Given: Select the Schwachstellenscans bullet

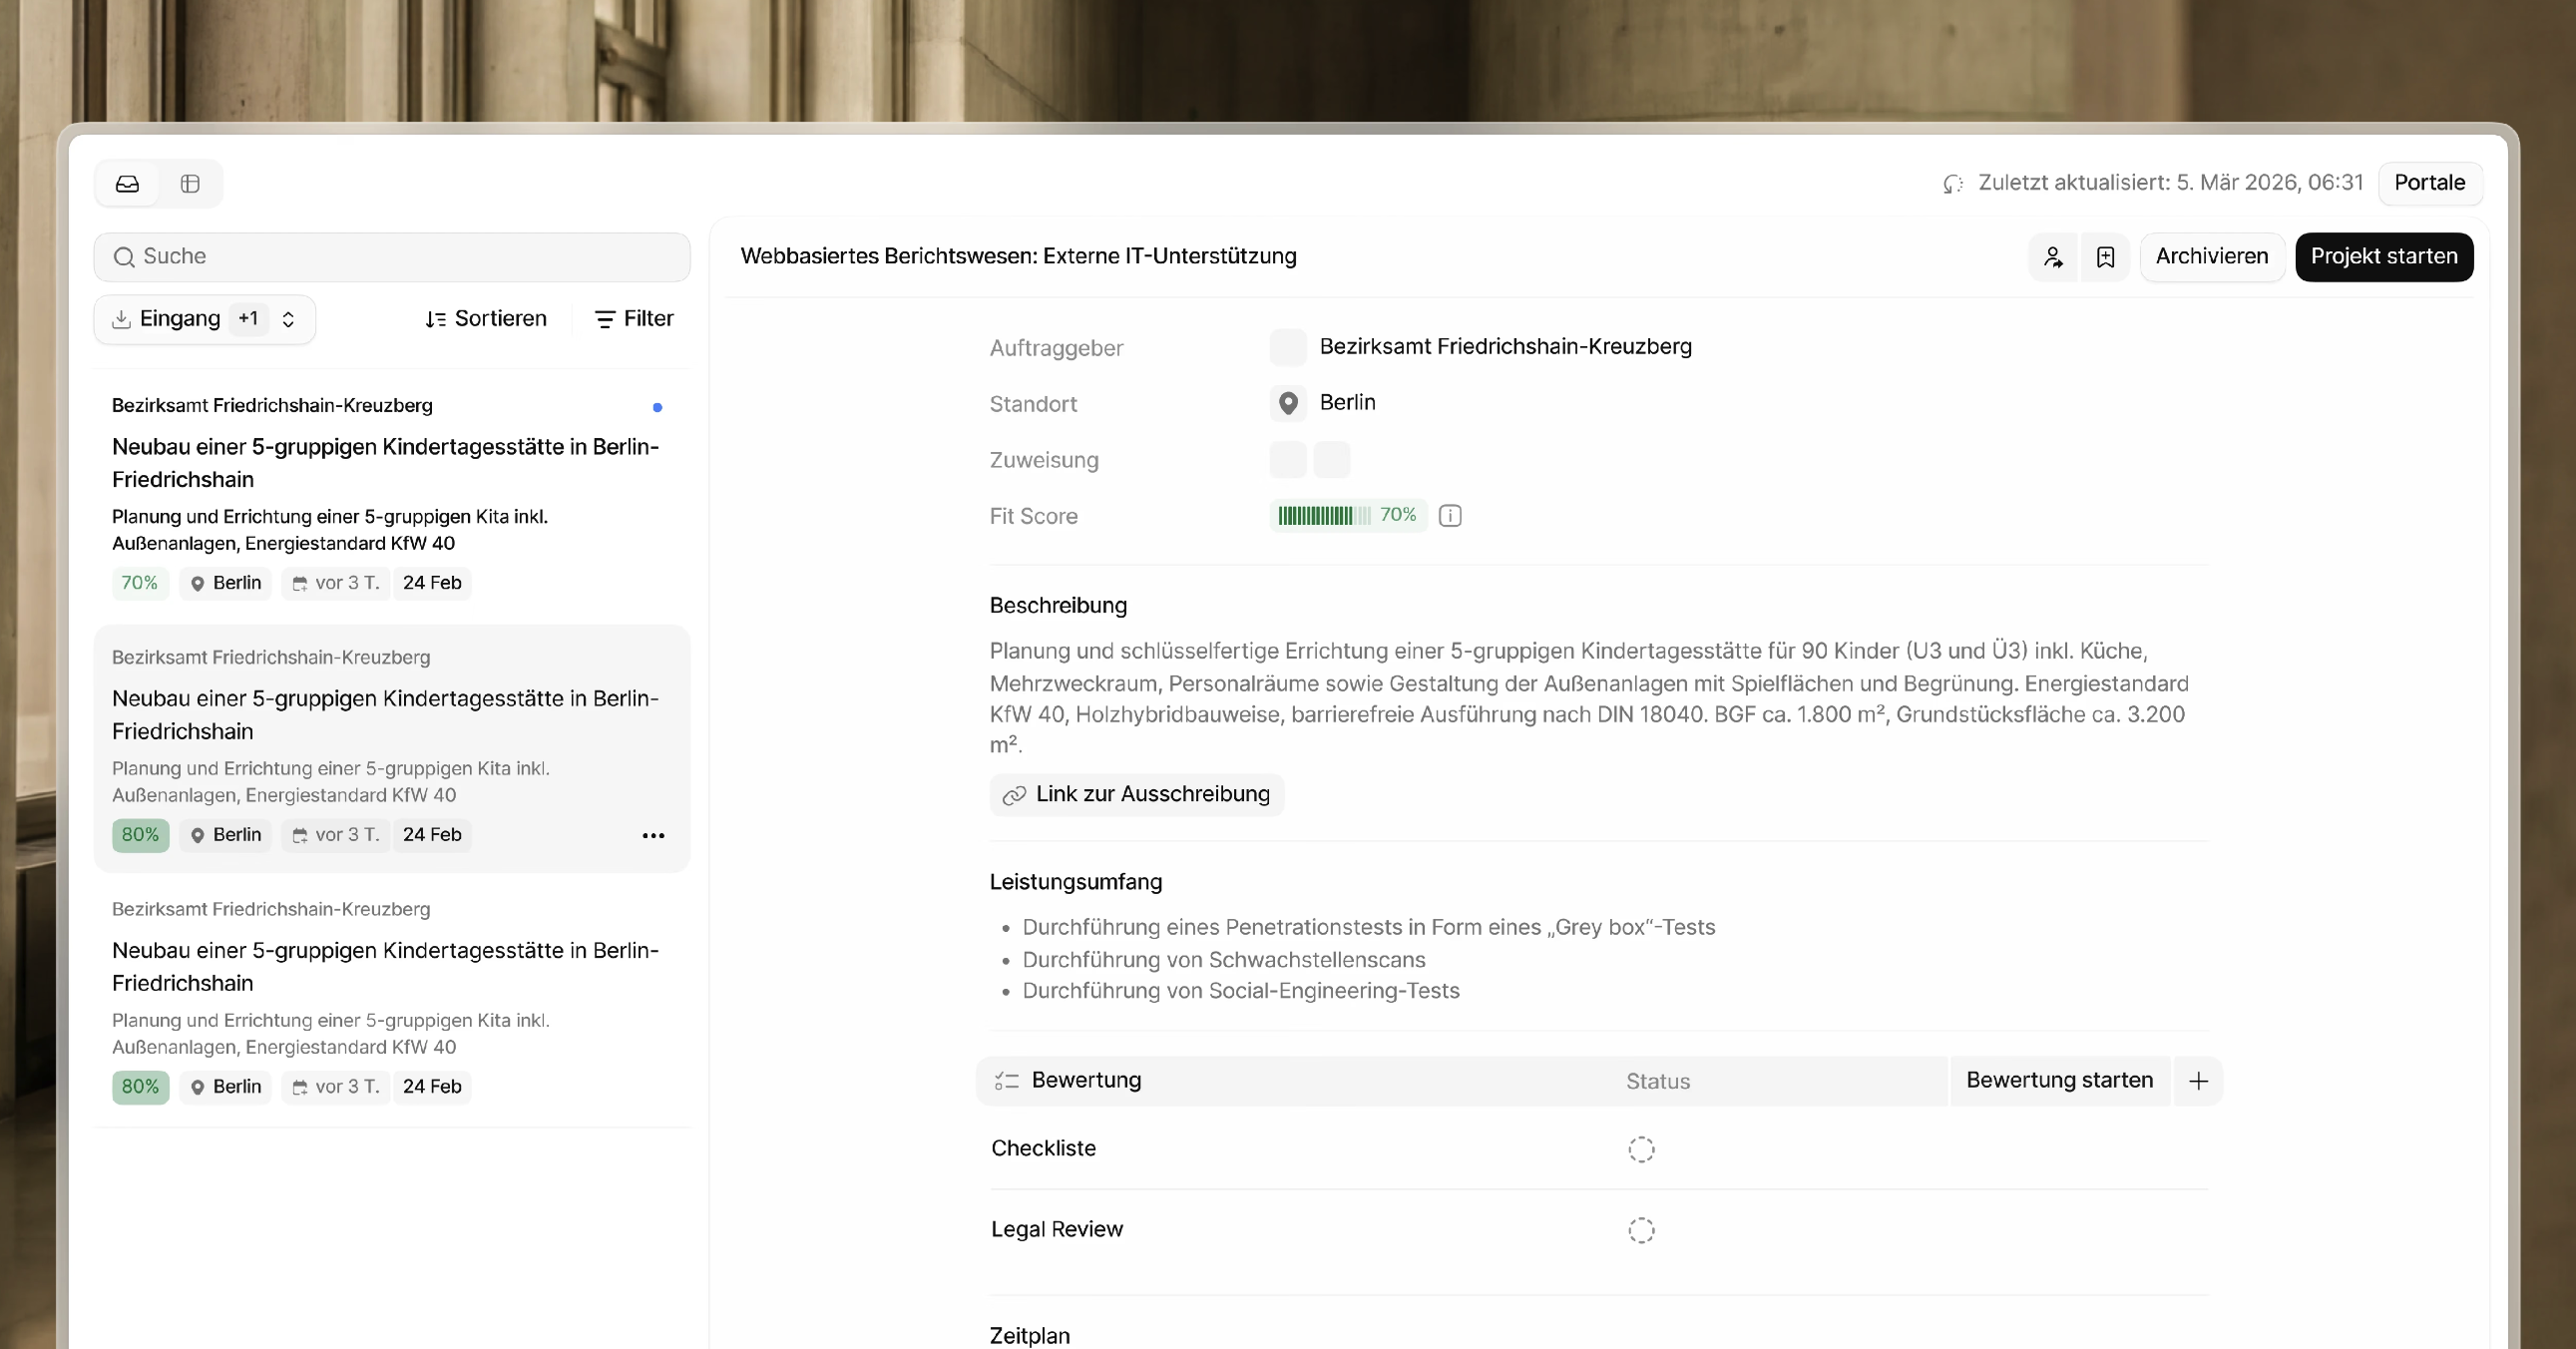Looking at the screenshot, I should point(1223,960).
